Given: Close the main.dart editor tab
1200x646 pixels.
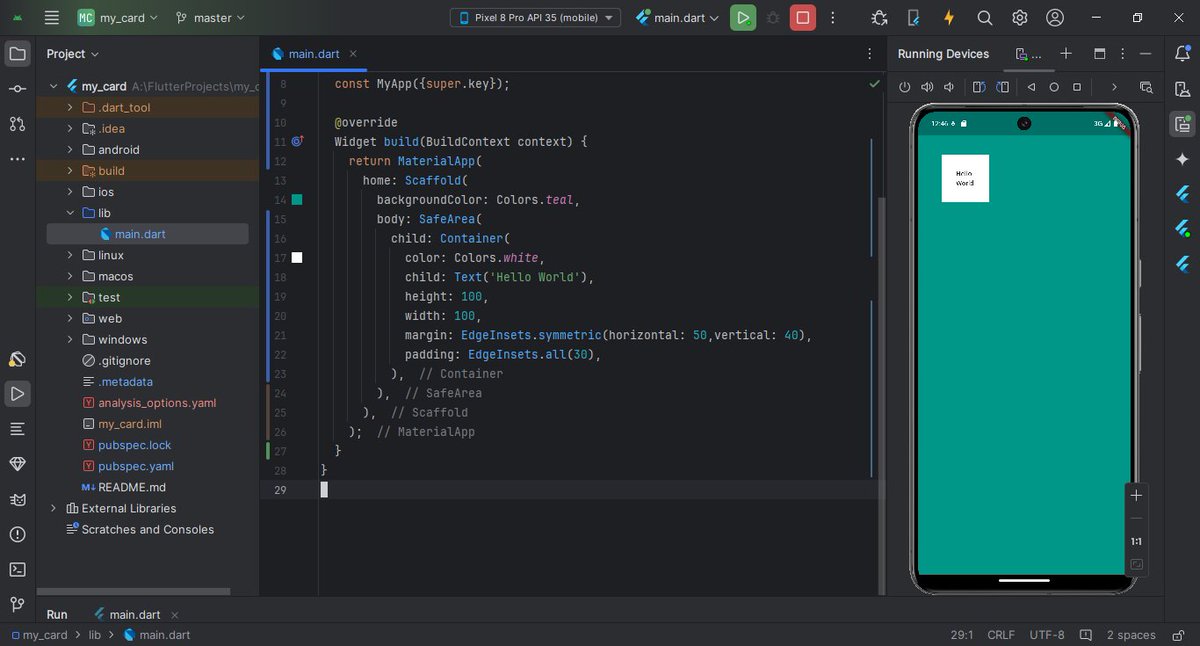Looking at the screenshot, I should pos(353,54).
